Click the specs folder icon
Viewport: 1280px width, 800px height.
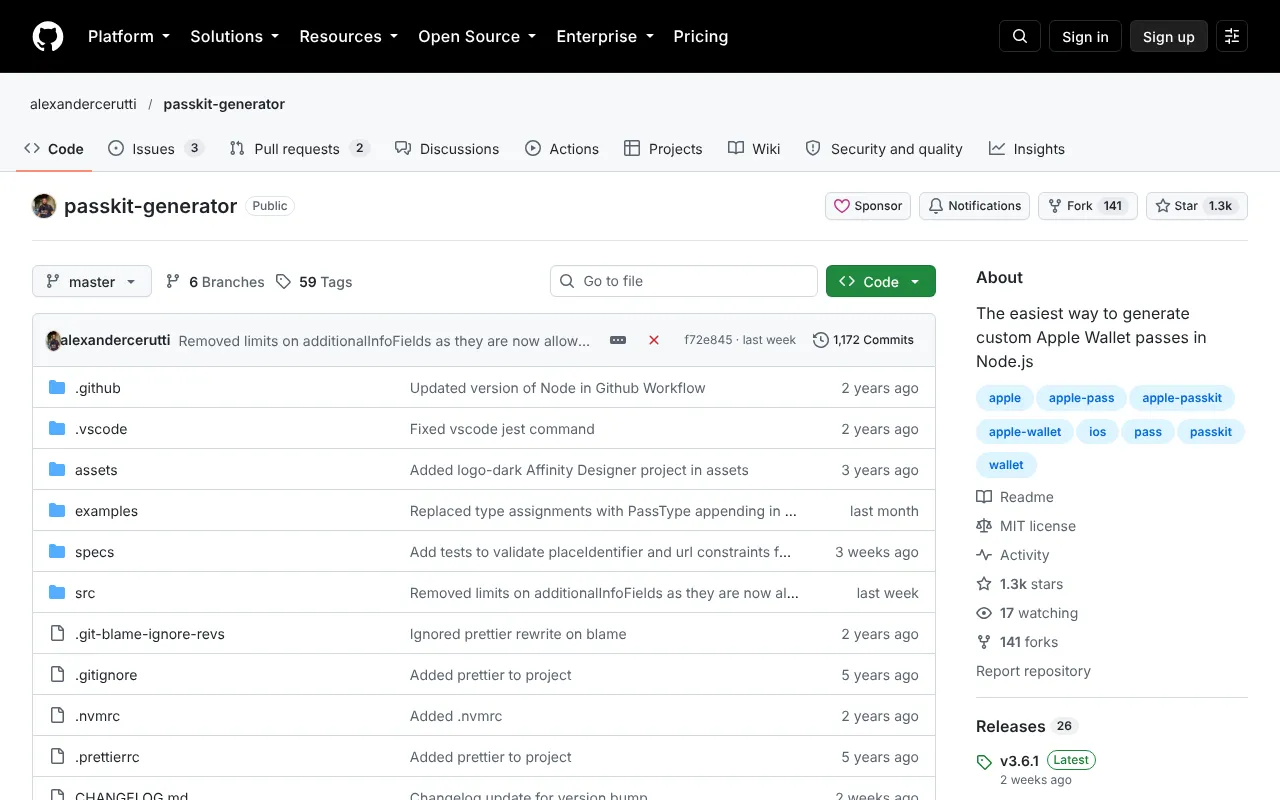coord(57,552)
